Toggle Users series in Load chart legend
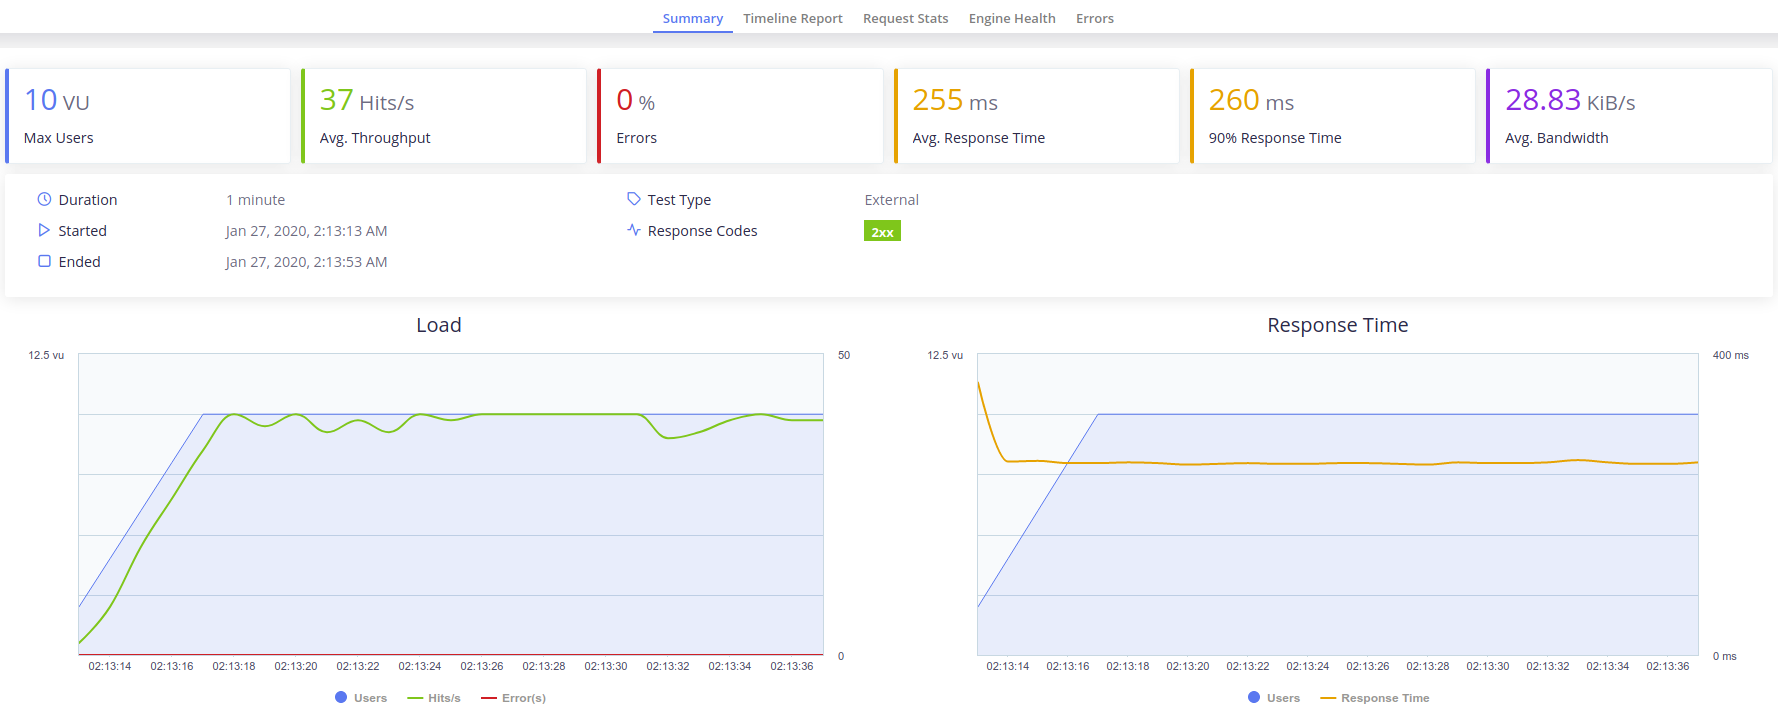Viewport: 1778px width, 726px height. (361, 698)
